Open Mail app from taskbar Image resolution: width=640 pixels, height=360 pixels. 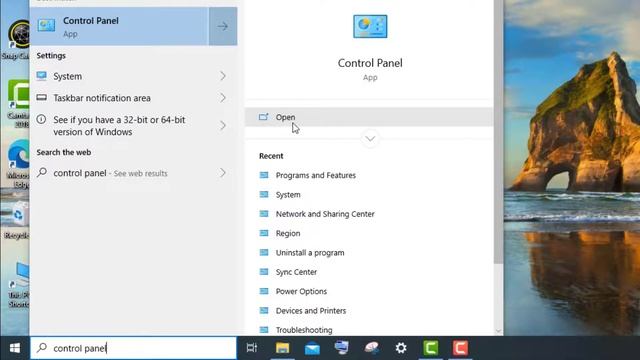(x=312, y=348)
